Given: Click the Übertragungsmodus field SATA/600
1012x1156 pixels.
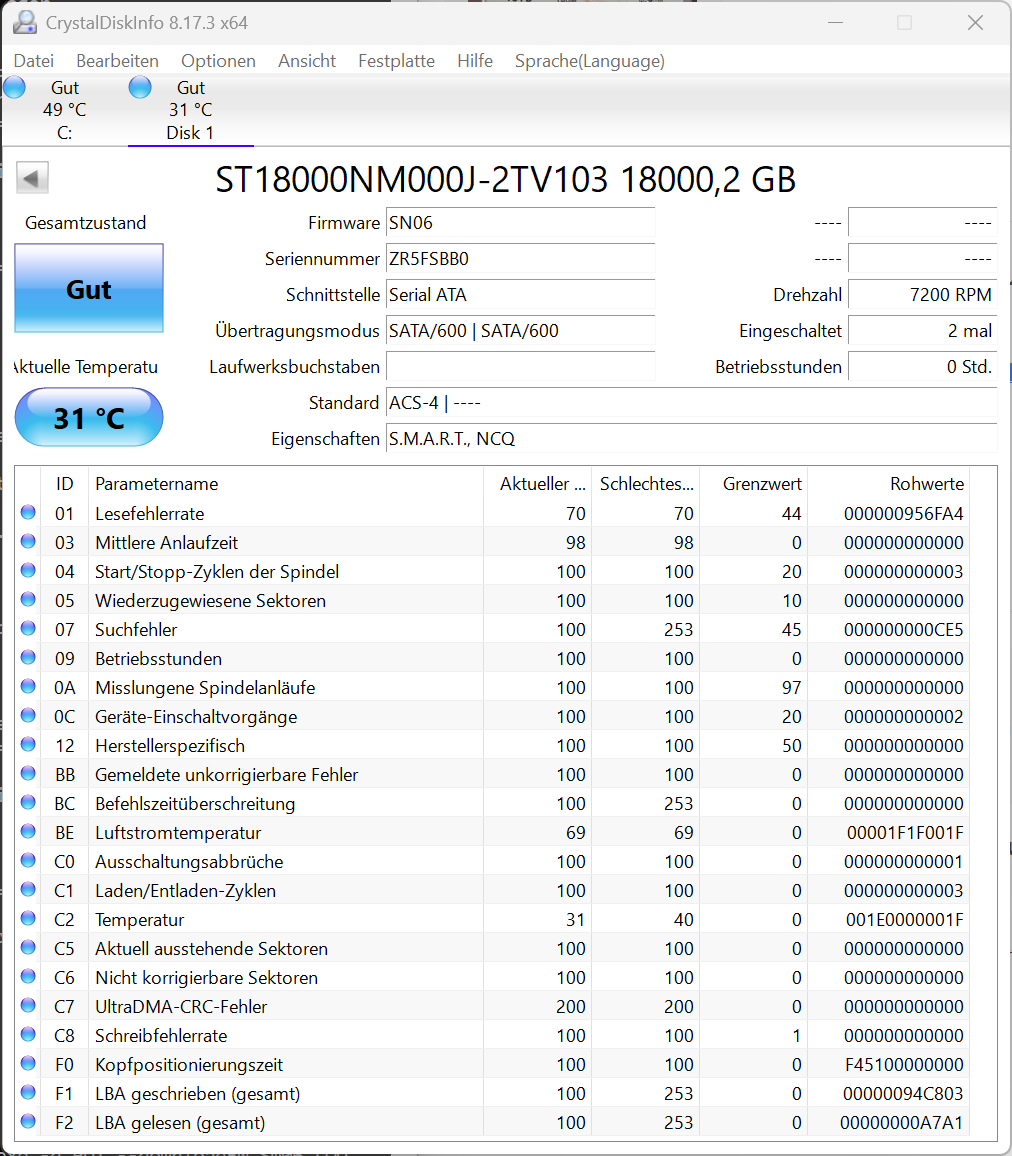Looking at the screenshot, I should pyautogui.click(x=520, y=331).
